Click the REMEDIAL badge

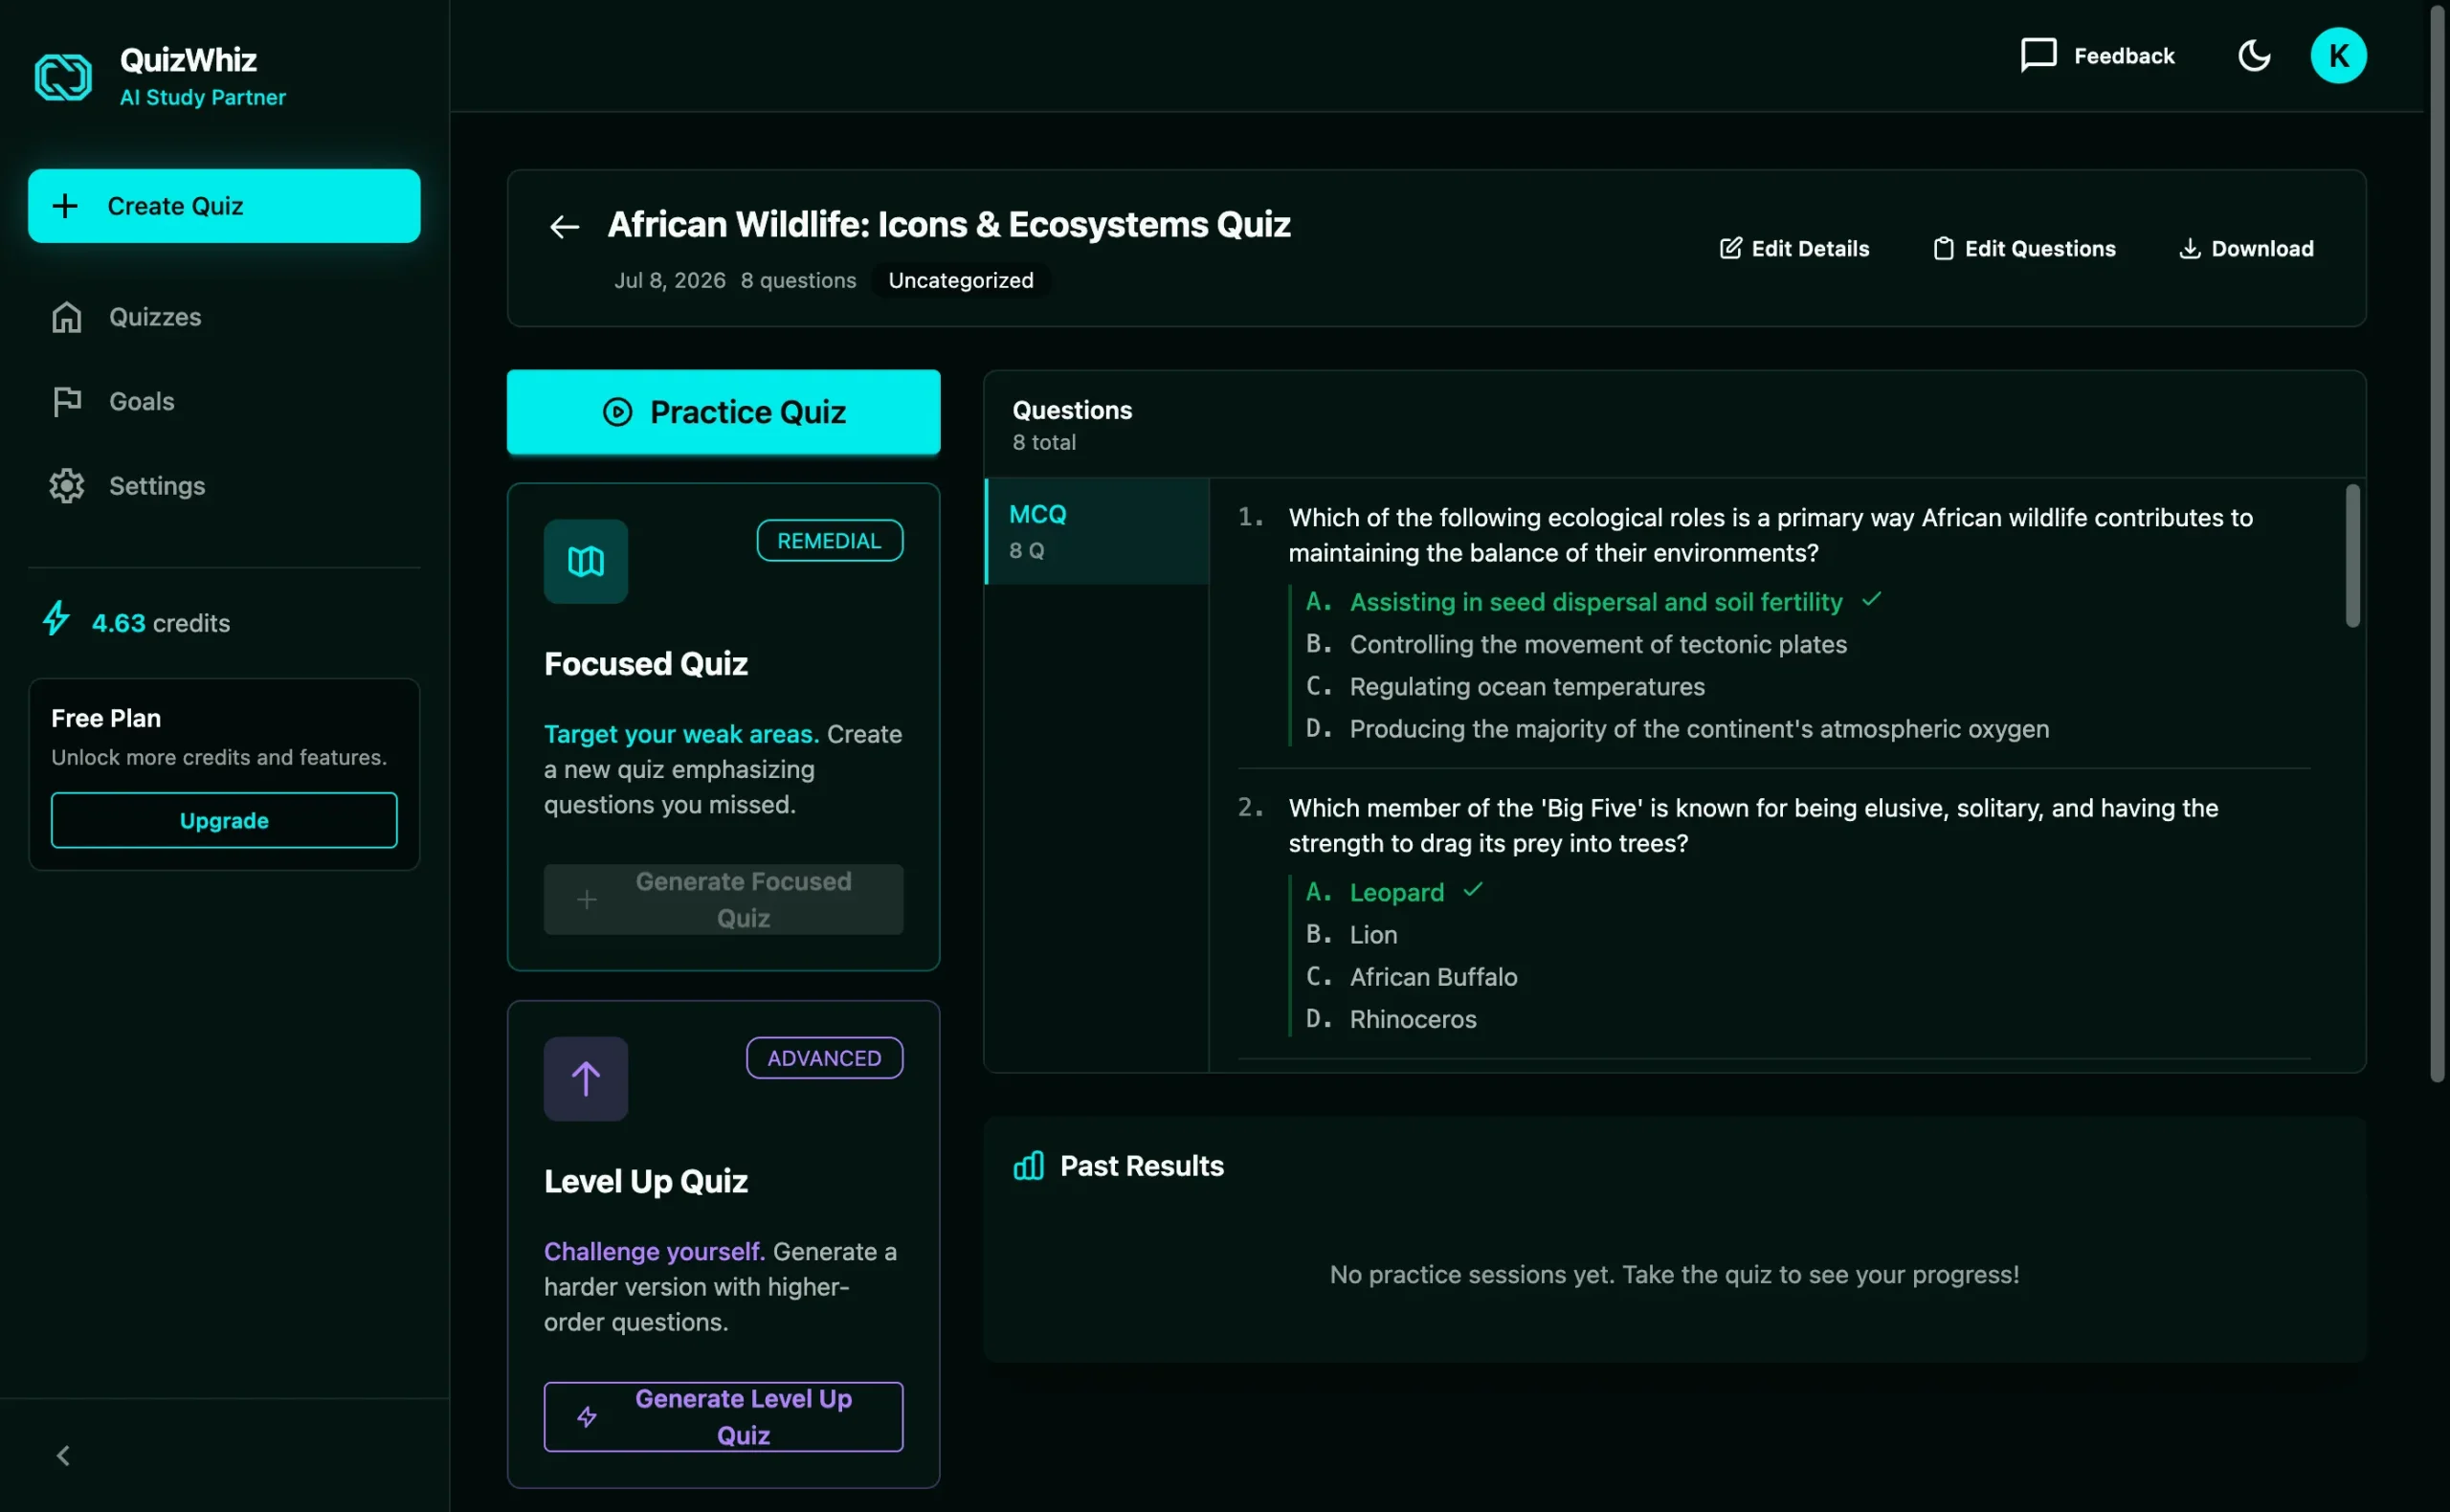829,540
